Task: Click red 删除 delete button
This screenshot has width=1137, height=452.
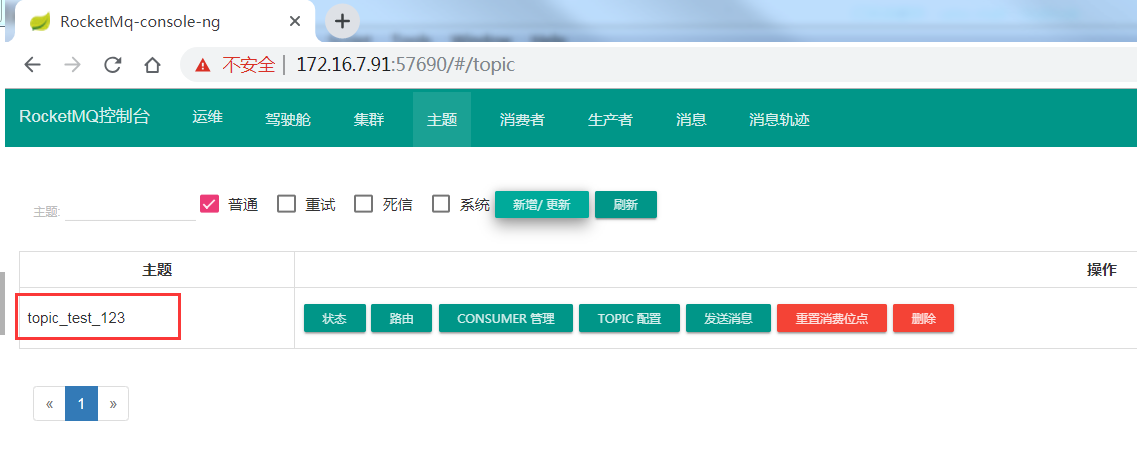Action: [x=924, y=319]
